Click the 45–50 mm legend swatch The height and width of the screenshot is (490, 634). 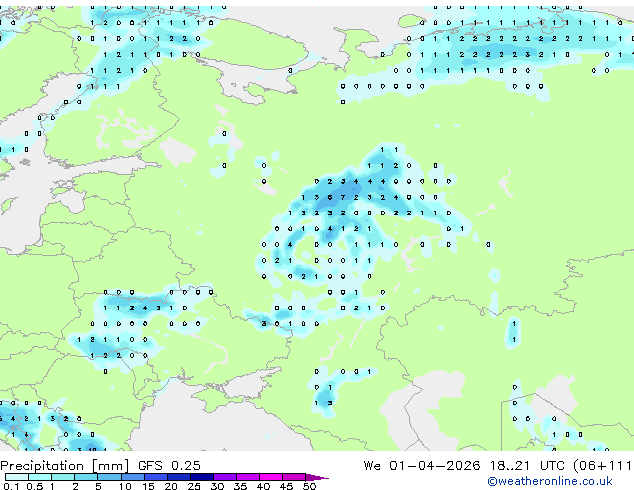(x=294, y=477)
